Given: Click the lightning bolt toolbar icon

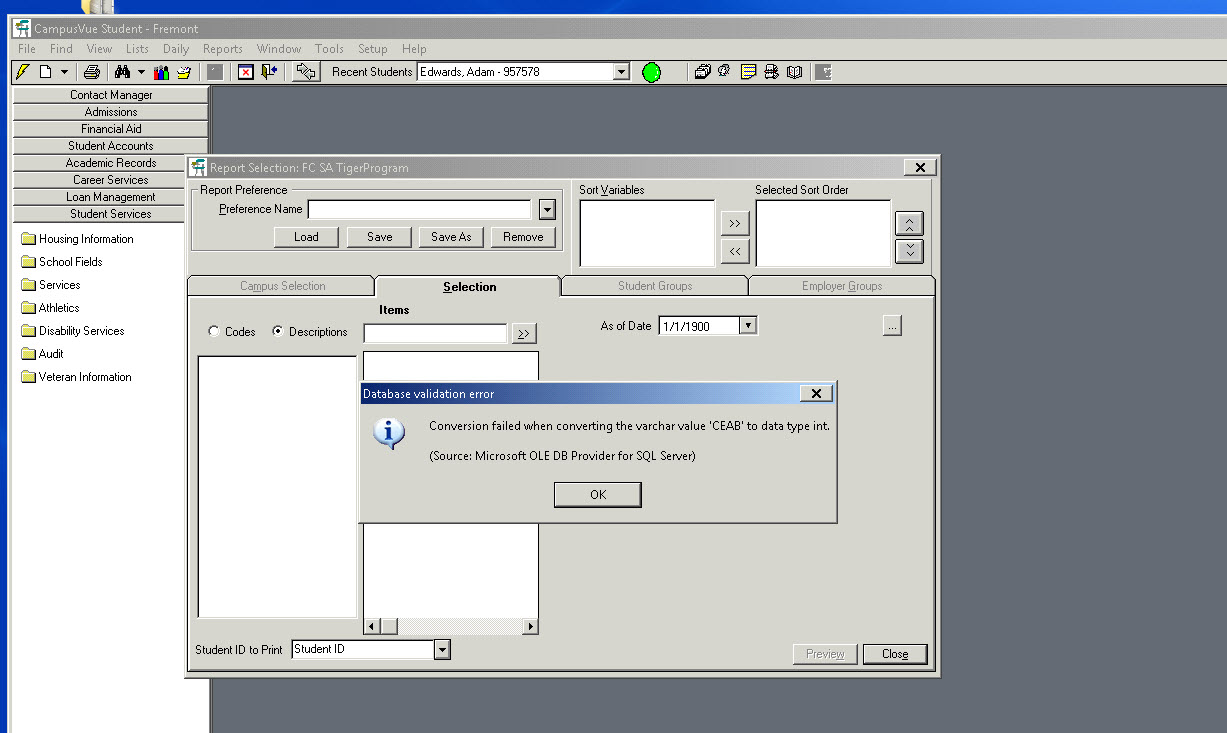Looking at the screenshot, I should tap(21, 71).
